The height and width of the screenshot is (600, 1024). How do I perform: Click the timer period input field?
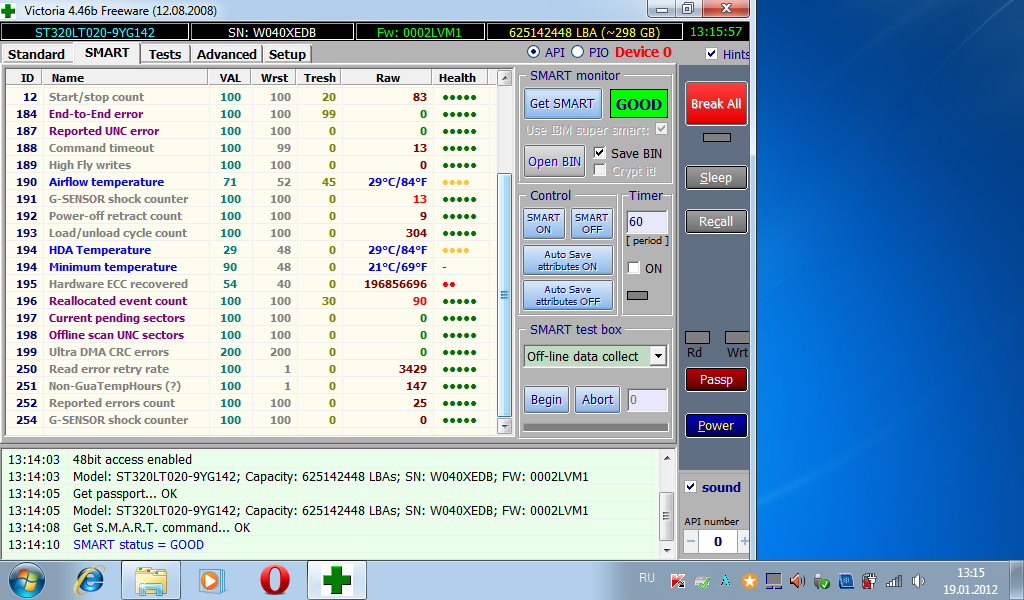point(646,222)
